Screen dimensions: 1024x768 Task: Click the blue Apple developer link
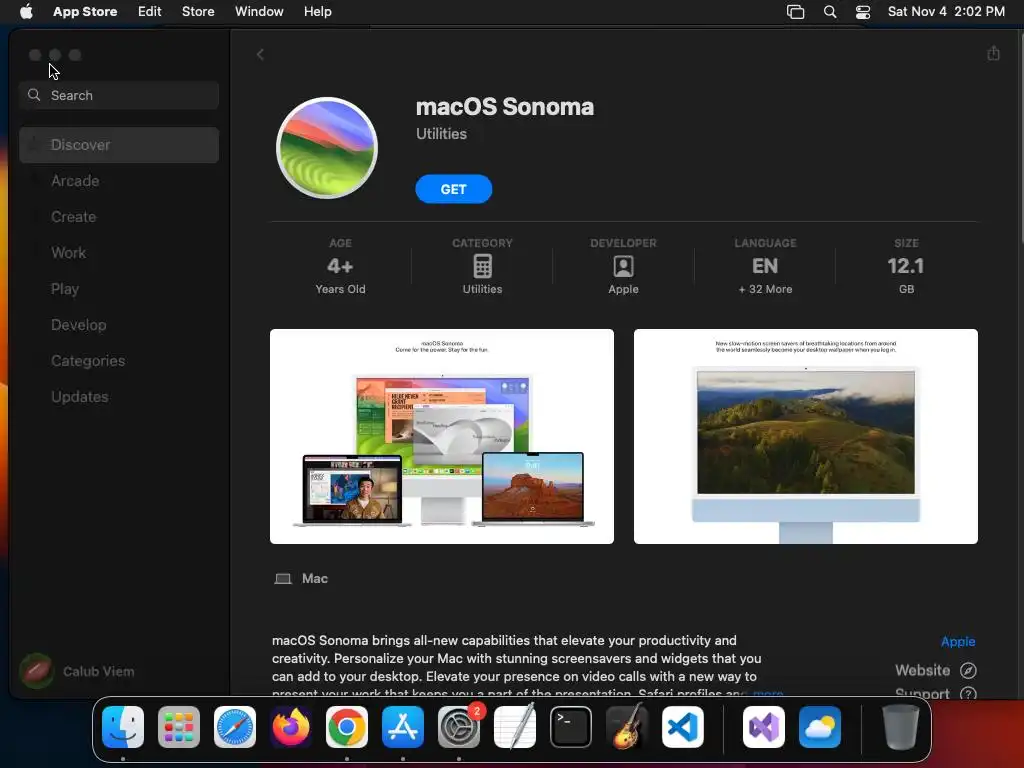click(x=957, y=641)
